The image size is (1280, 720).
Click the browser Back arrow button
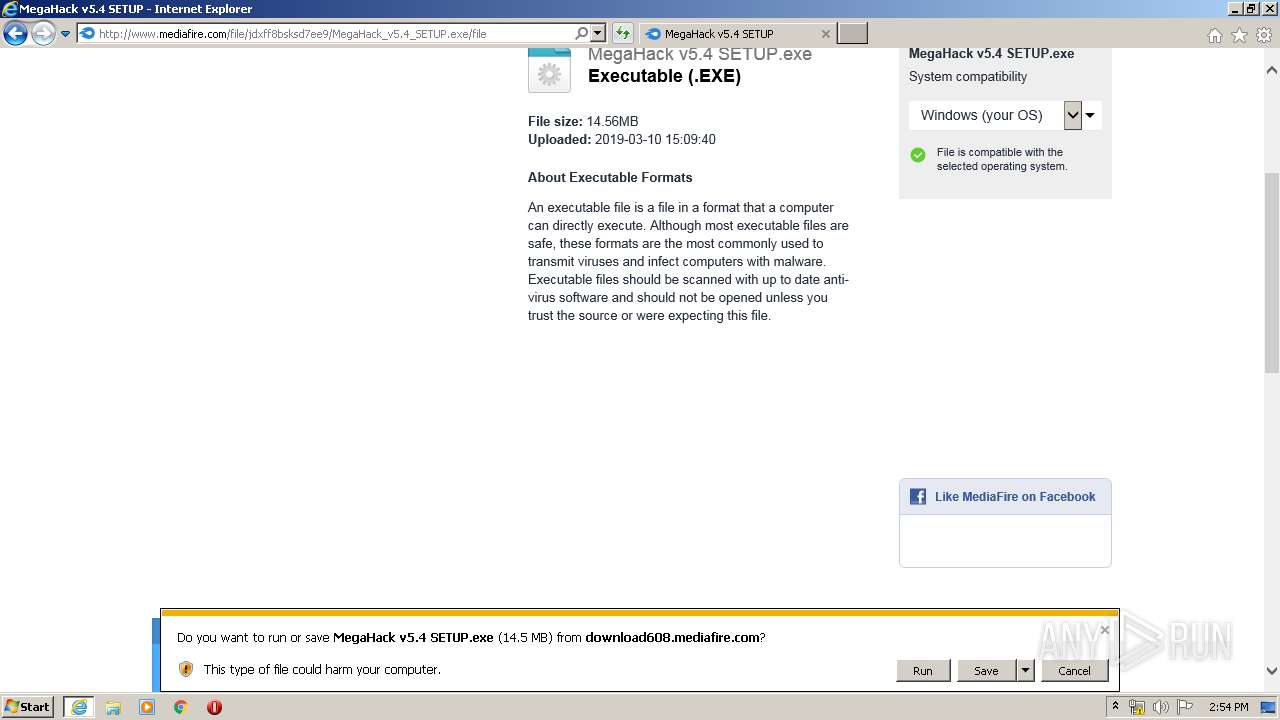(x=15, y=34)
